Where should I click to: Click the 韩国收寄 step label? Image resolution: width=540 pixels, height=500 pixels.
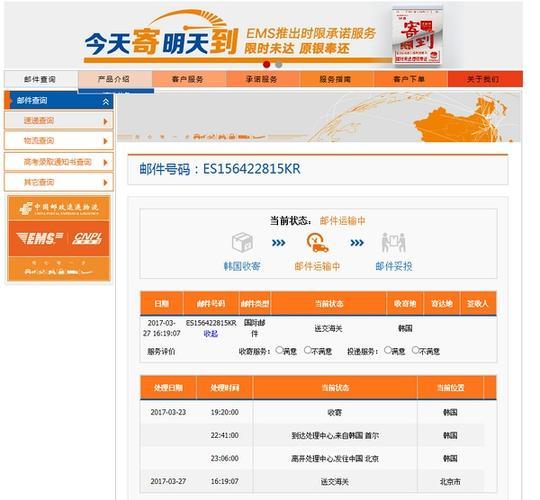coord(242,266)
